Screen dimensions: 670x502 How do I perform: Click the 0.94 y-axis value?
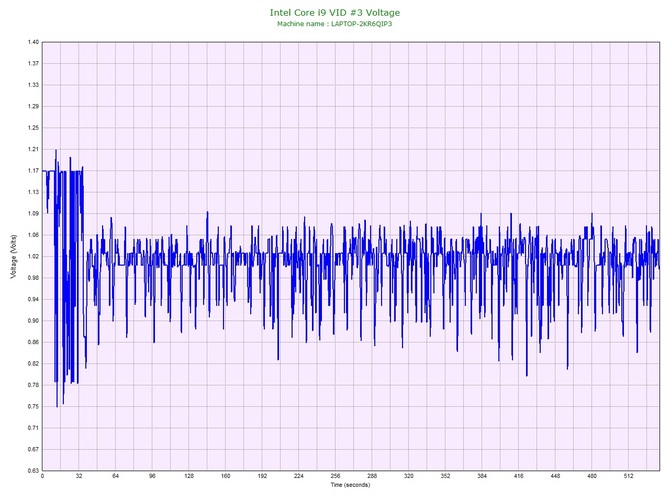click(33, 299)
